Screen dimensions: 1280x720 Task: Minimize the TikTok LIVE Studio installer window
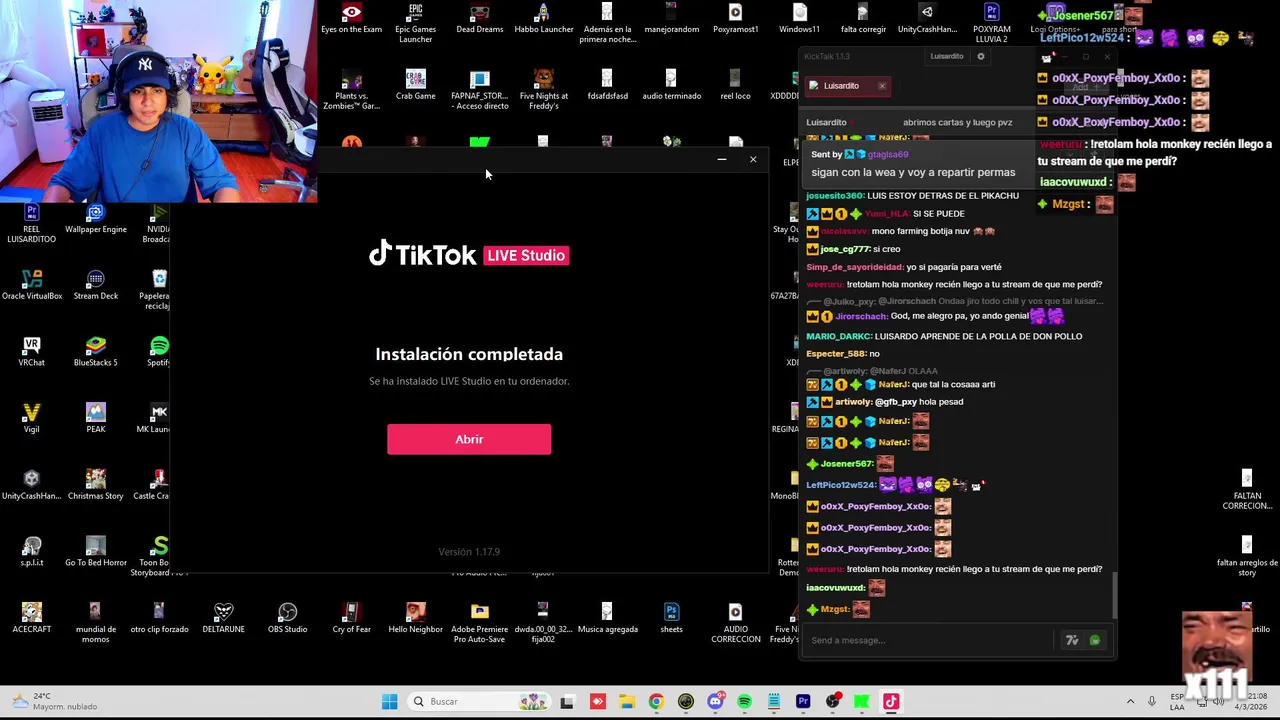tap(721, 159)
